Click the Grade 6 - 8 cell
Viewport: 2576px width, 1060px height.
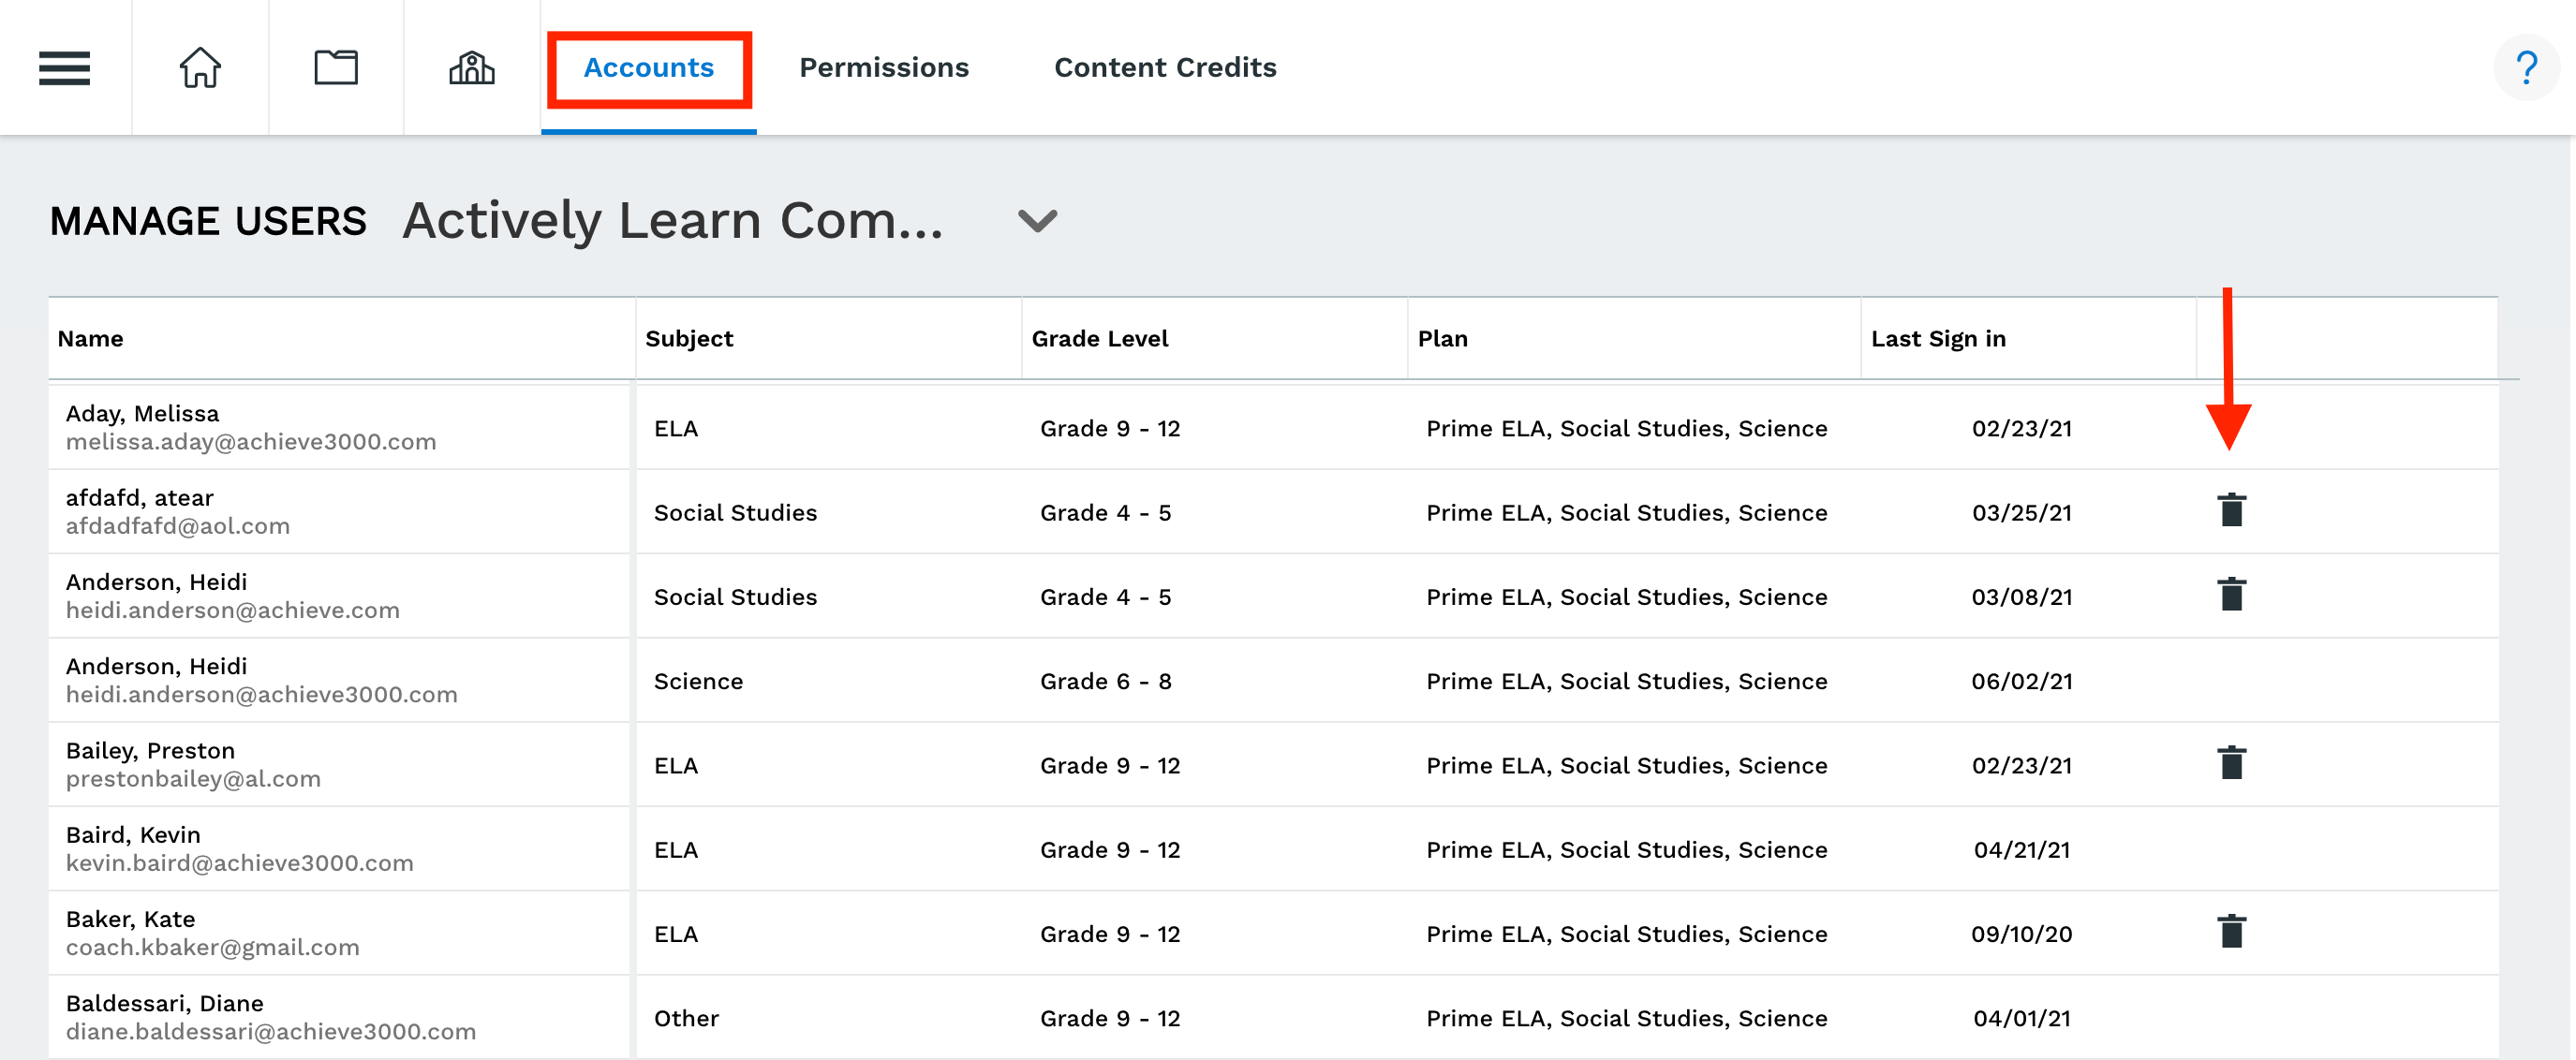pos(1105,681)
